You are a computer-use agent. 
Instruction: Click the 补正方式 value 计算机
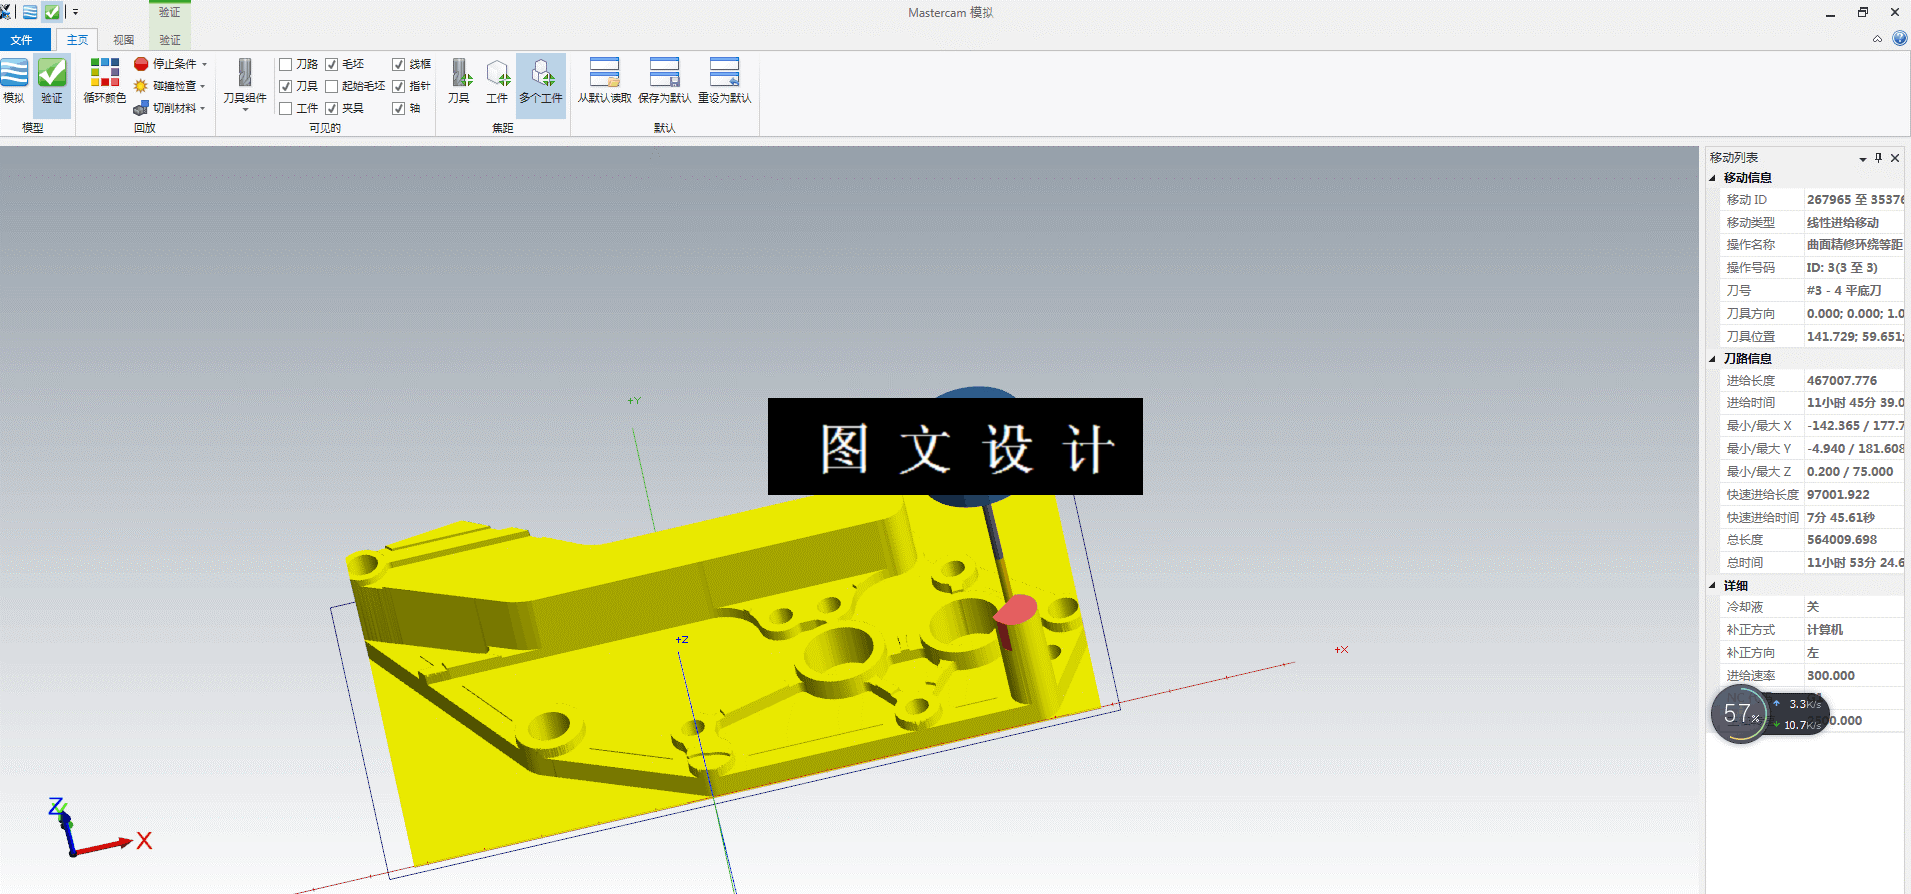(1854, 630)
